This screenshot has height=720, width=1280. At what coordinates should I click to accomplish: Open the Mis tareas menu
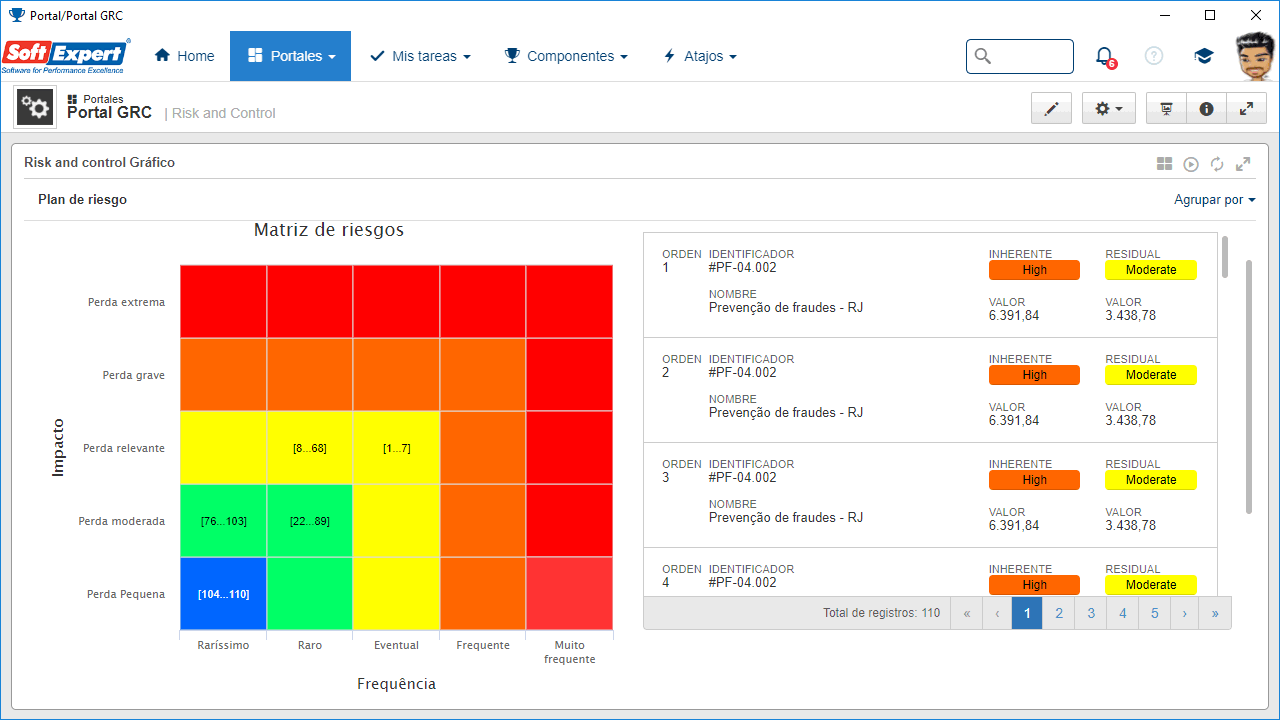tap(420, 56)
